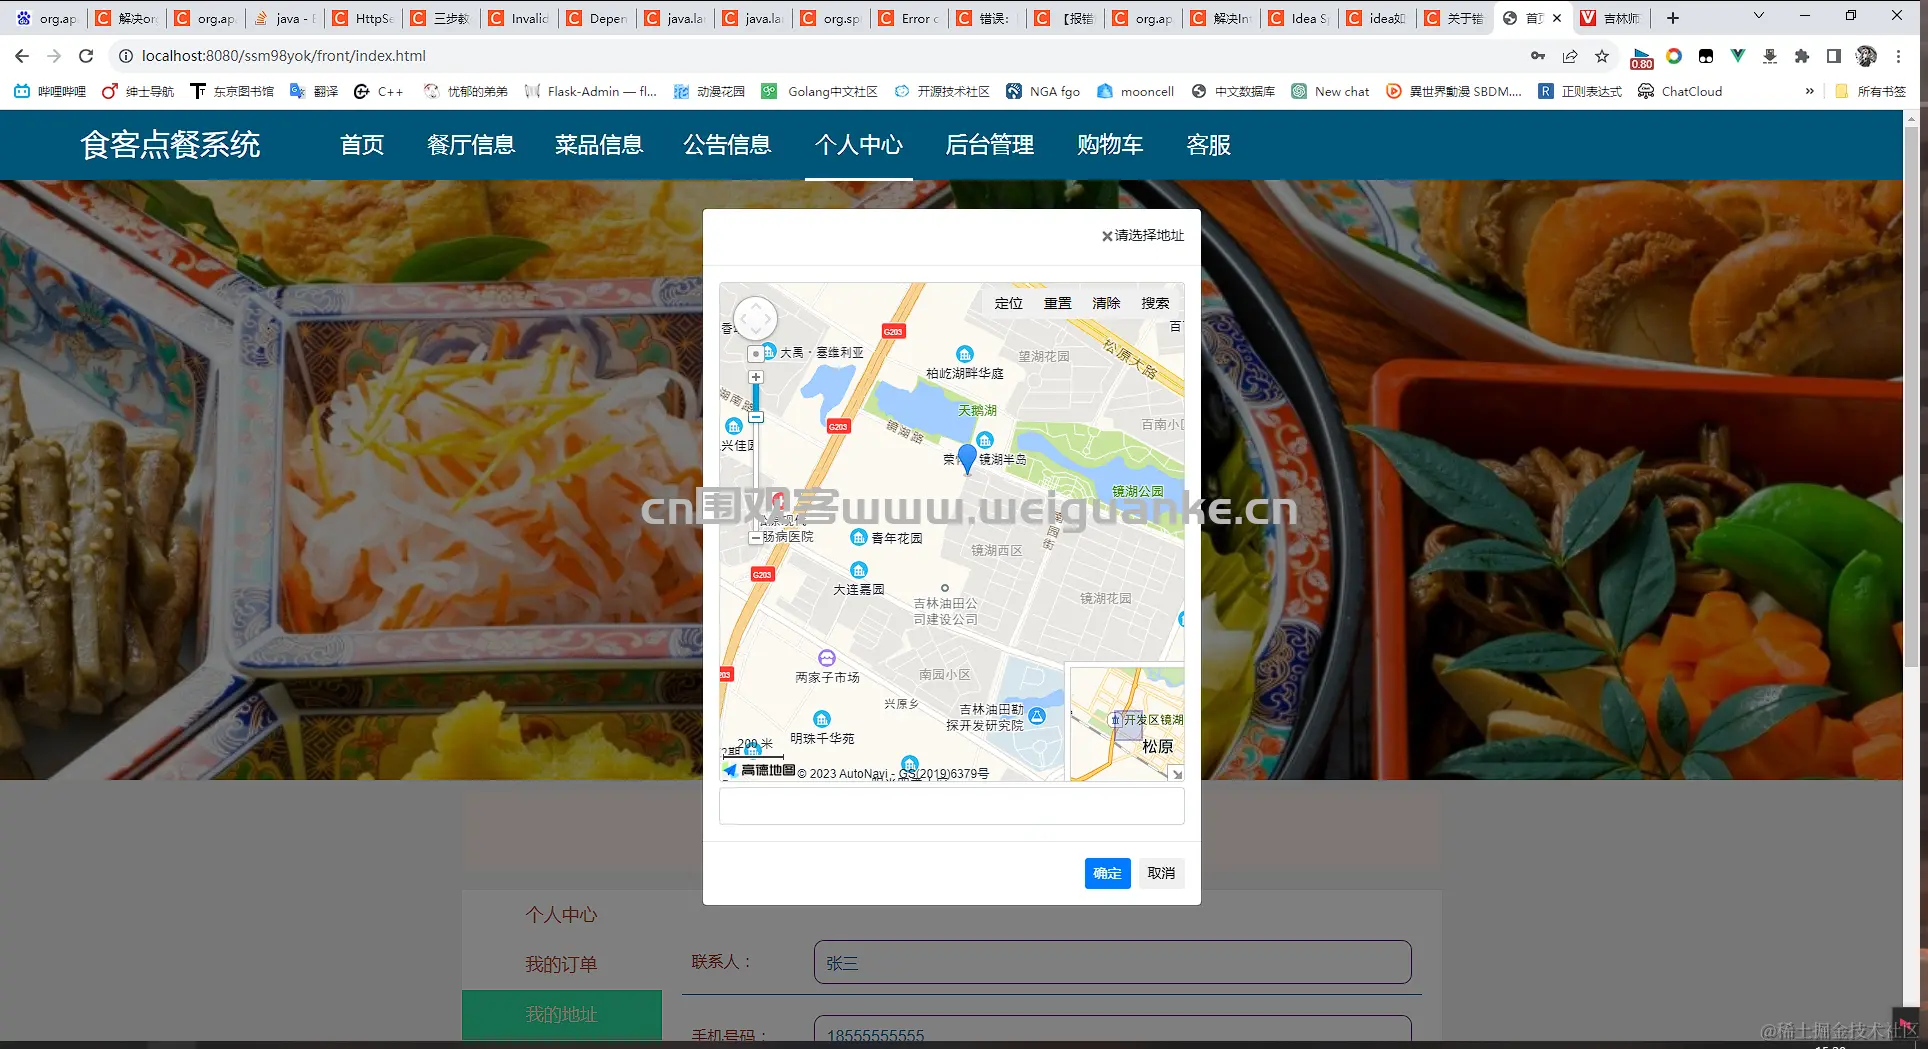
Task: Click the blue location marker pin on the map
Action: point(967,458)
